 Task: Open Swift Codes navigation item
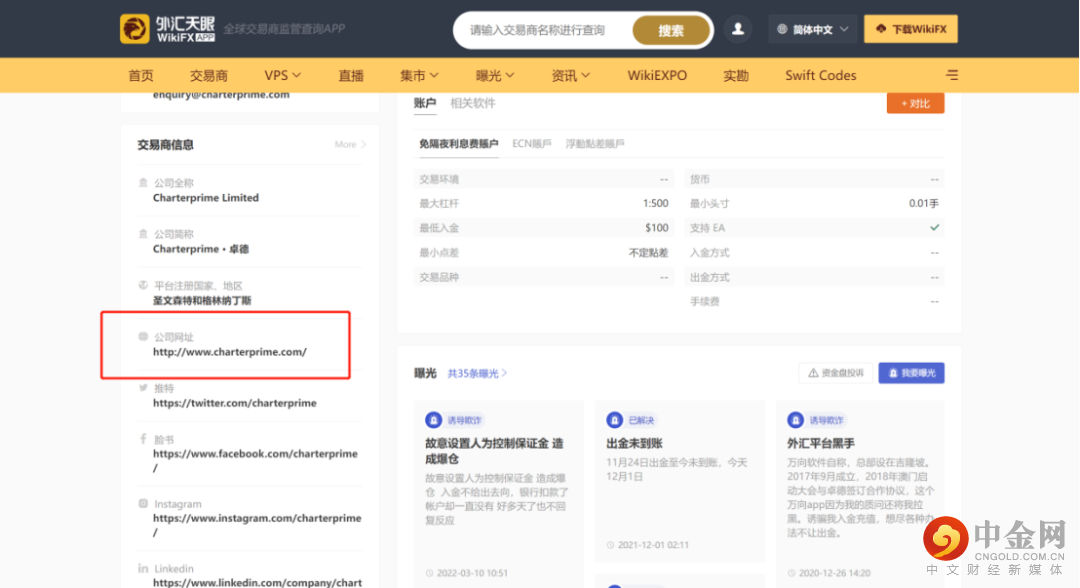tap(821, 75)
